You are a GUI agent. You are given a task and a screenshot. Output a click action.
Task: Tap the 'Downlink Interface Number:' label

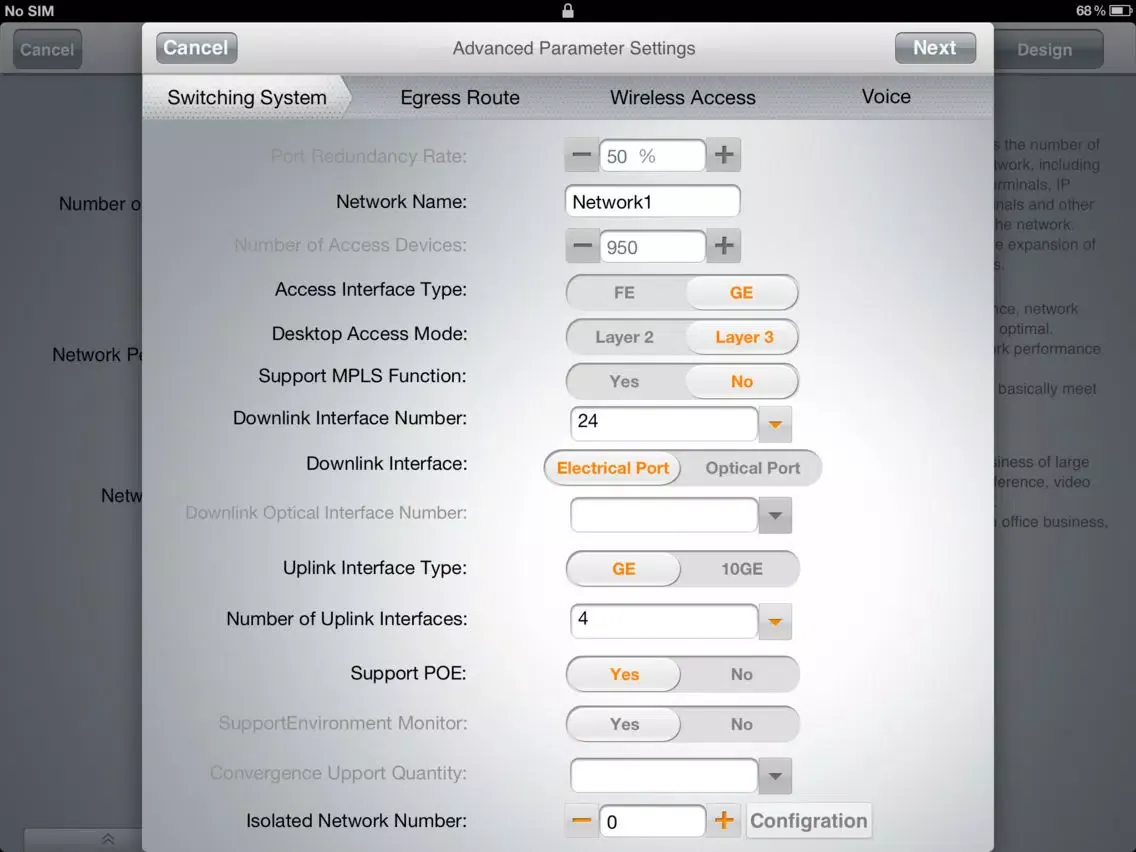349,418
